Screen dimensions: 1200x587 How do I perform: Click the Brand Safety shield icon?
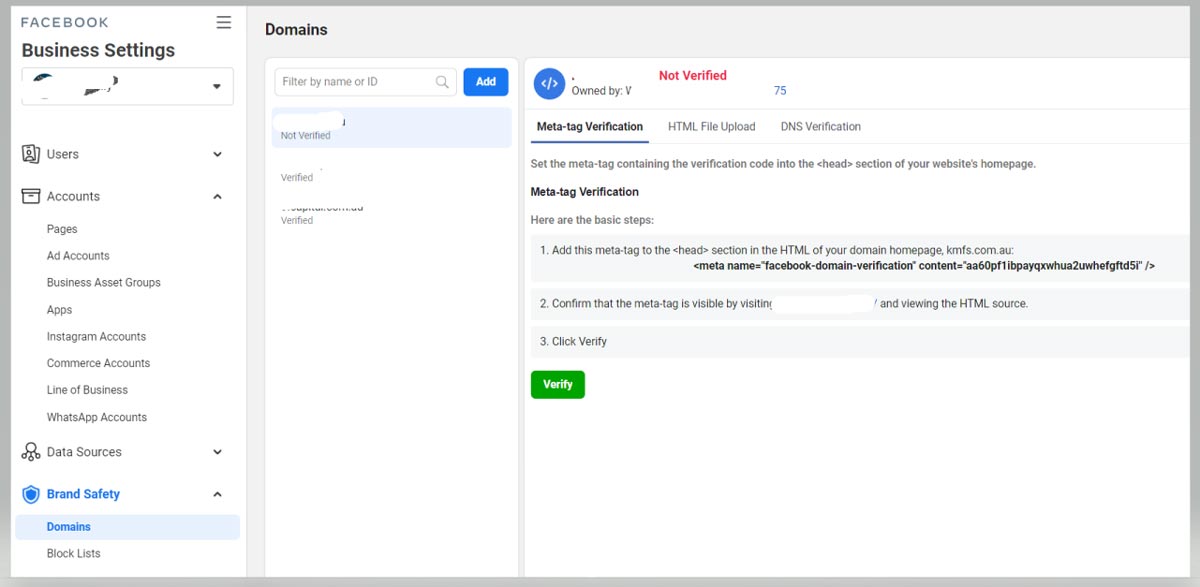point(30,494)
